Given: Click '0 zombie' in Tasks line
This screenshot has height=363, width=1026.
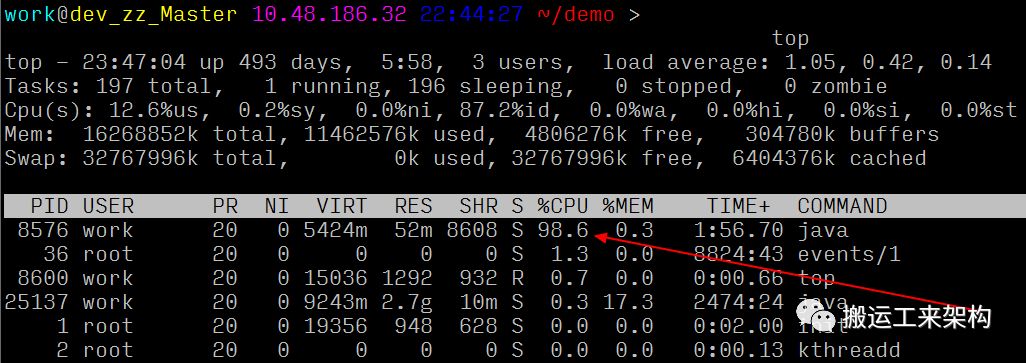Looking at the screenshot, I should click(x=836, y=86).
